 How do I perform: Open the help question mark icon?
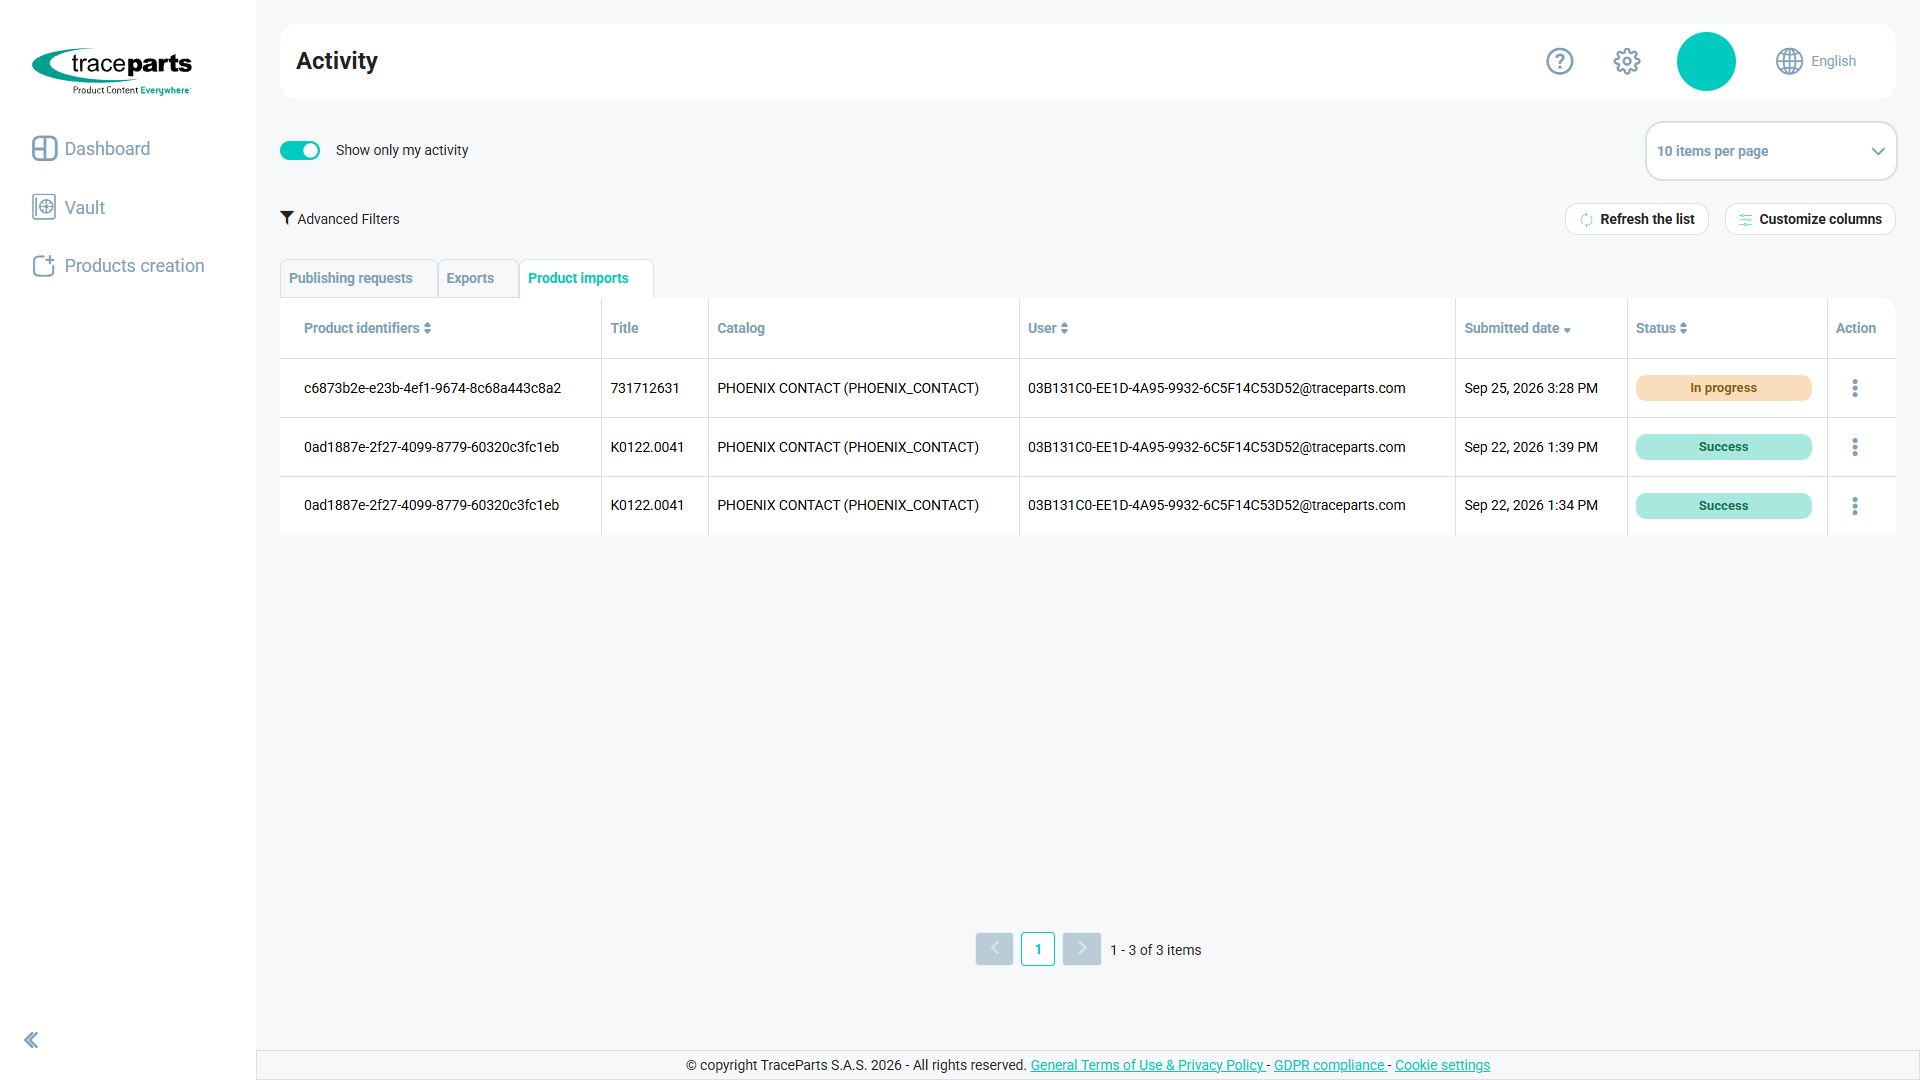pyautogui.click(x=1559, y=61)
